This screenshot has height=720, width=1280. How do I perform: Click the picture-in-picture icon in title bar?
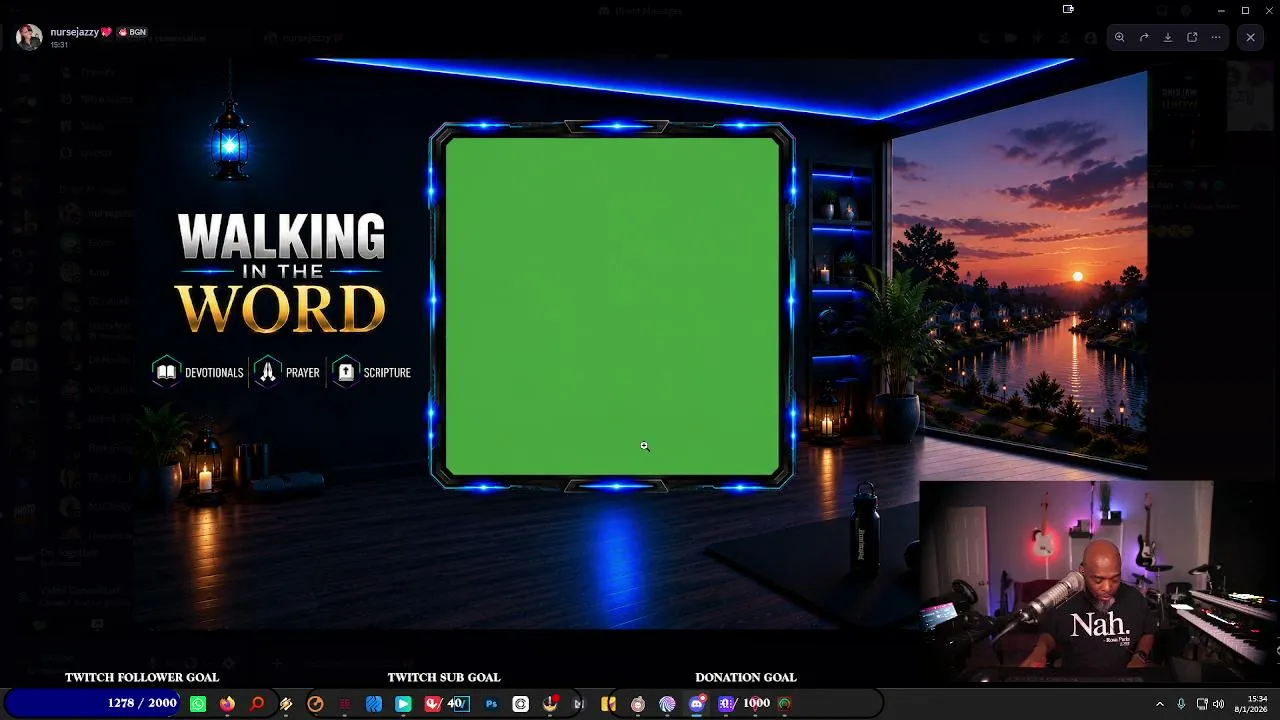[x=1068, y=9]
